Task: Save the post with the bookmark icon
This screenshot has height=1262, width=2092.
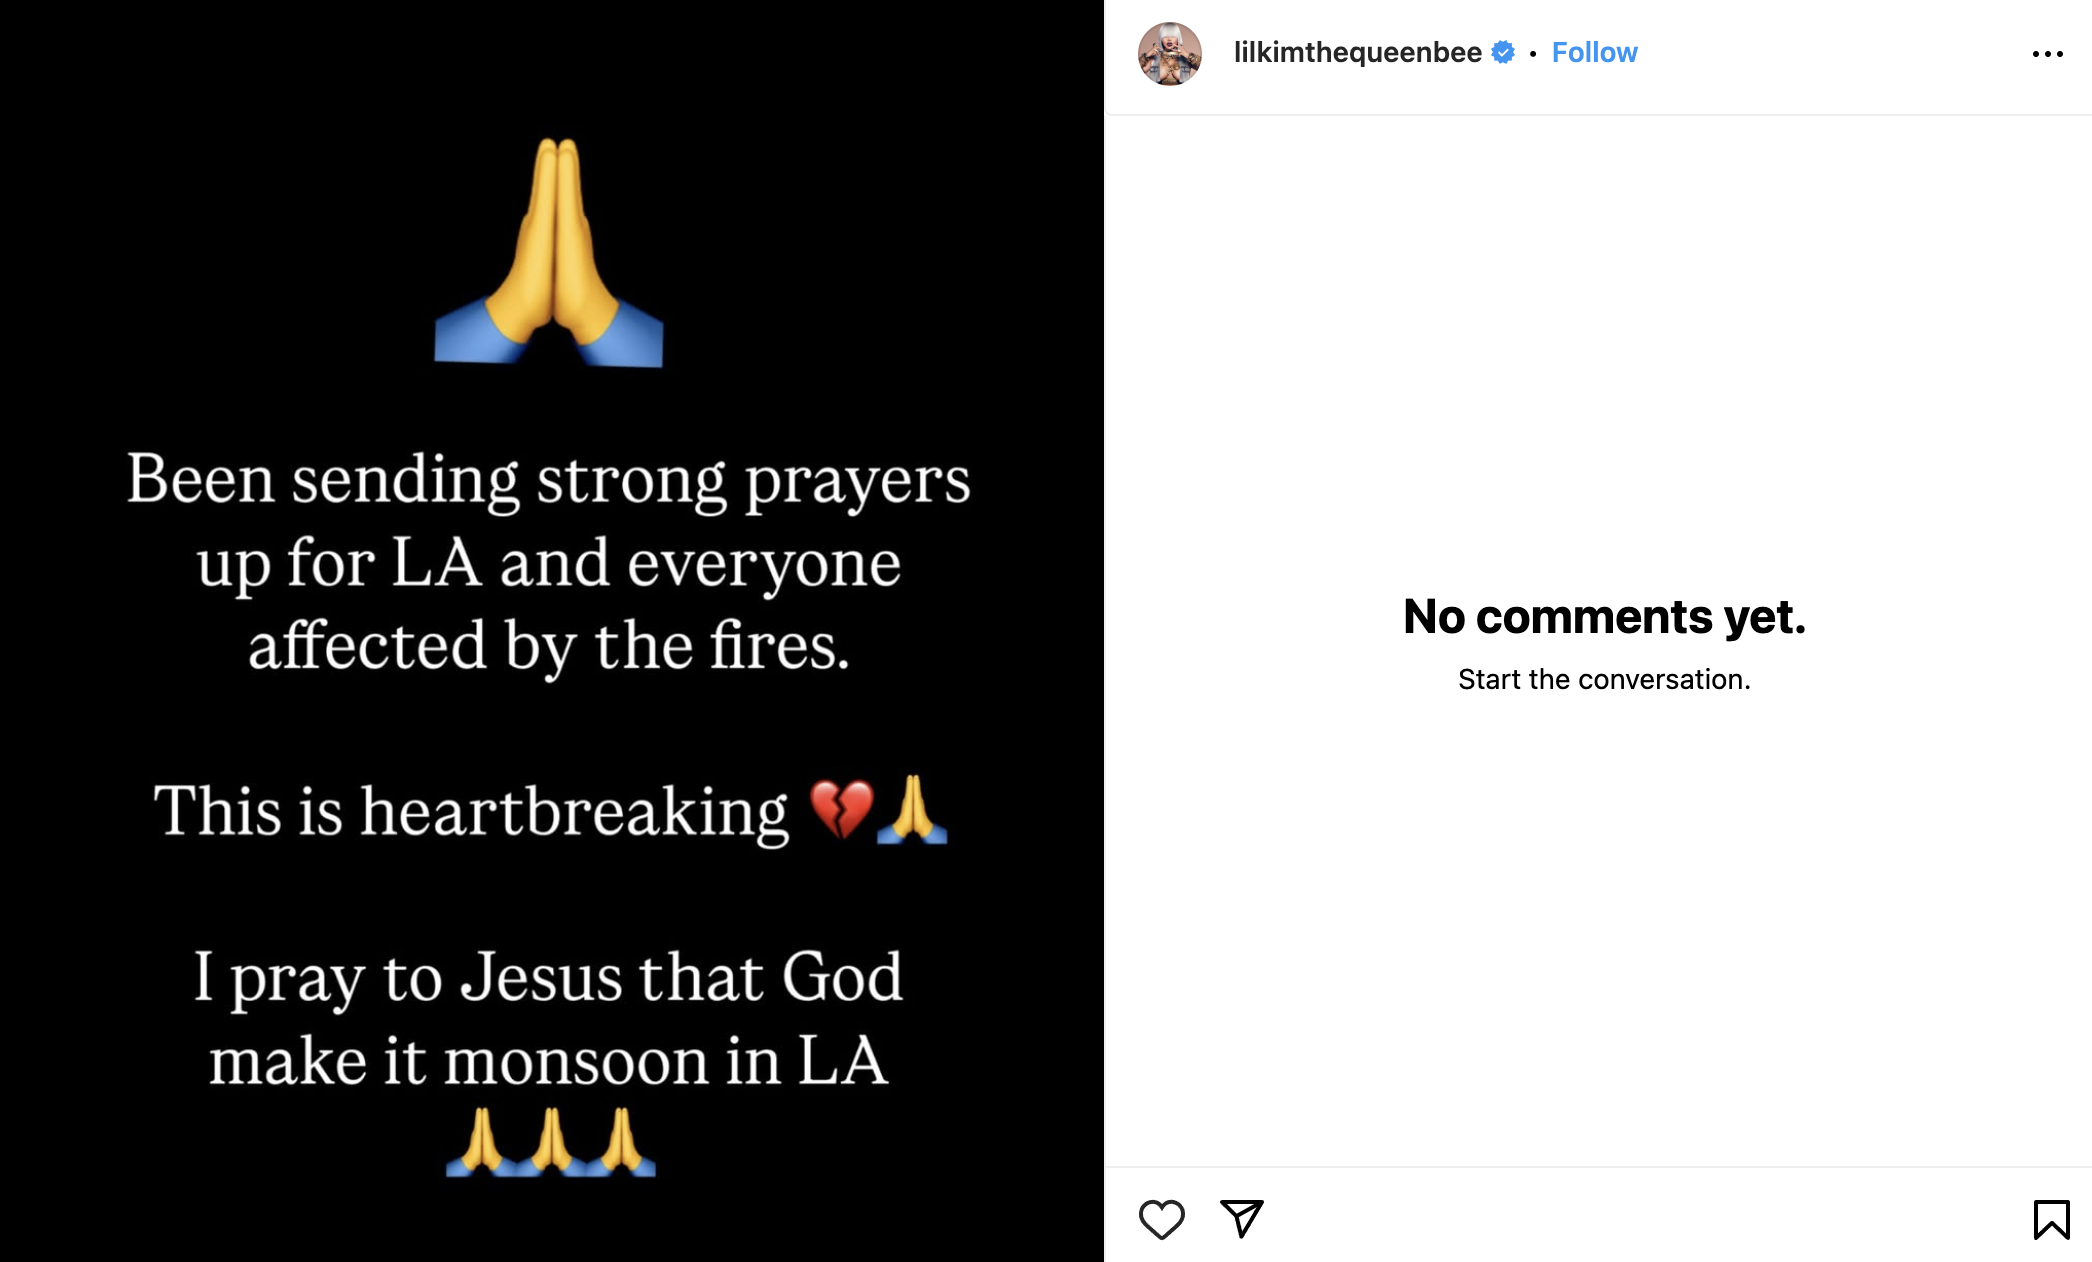Action: (x=2051, y=1219)
